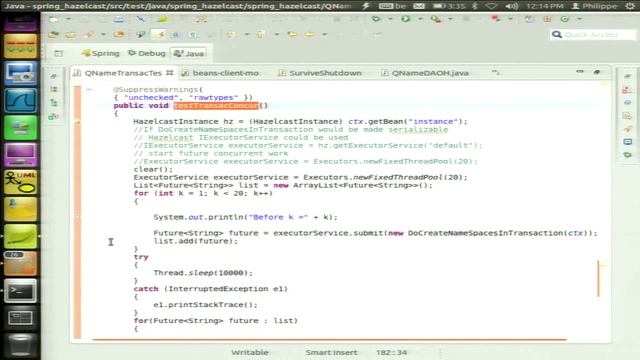The image size is (640, 360).
Task: Click the Print icon in the toolbar
Action: tap(119, 19)
